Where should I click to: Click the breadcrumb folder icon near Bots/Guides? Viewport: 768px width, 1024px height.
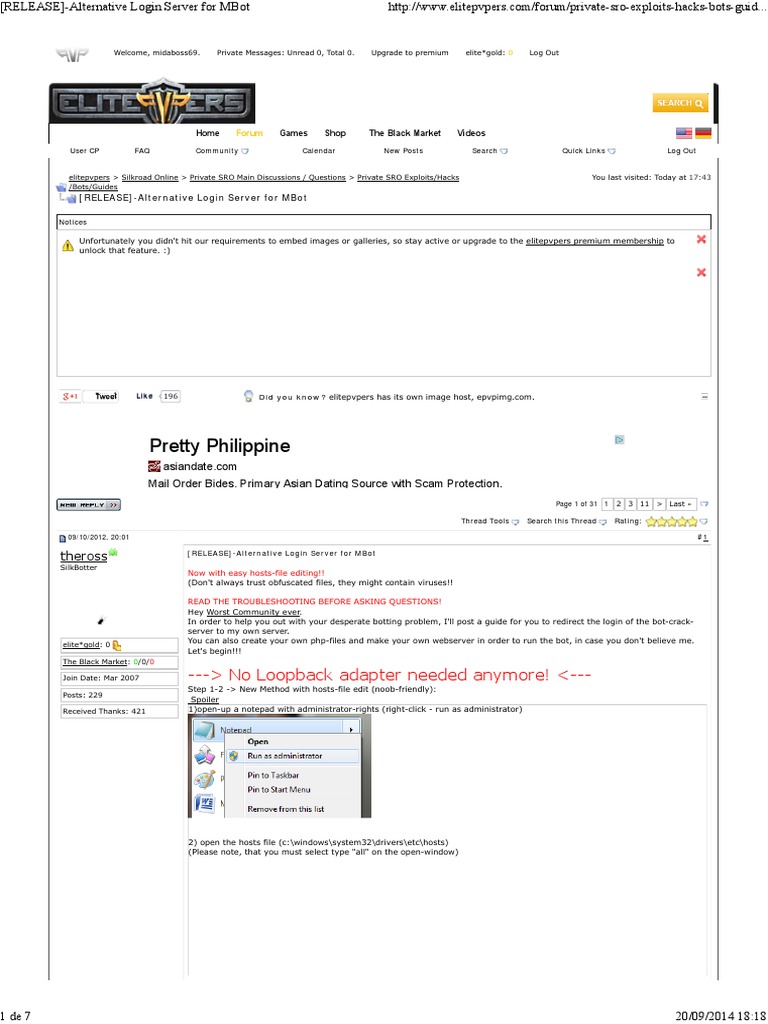(62, 187)
